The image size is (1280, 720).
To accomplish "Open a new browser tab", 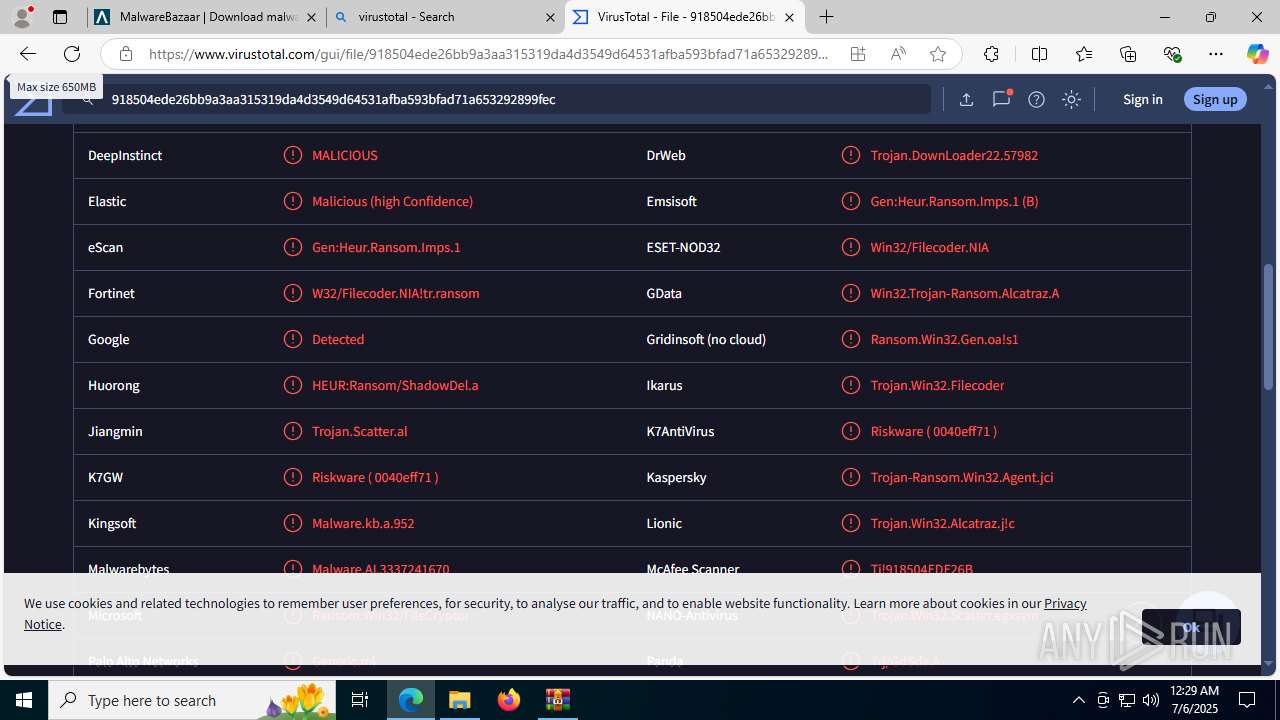I will (x=826, y=17).
